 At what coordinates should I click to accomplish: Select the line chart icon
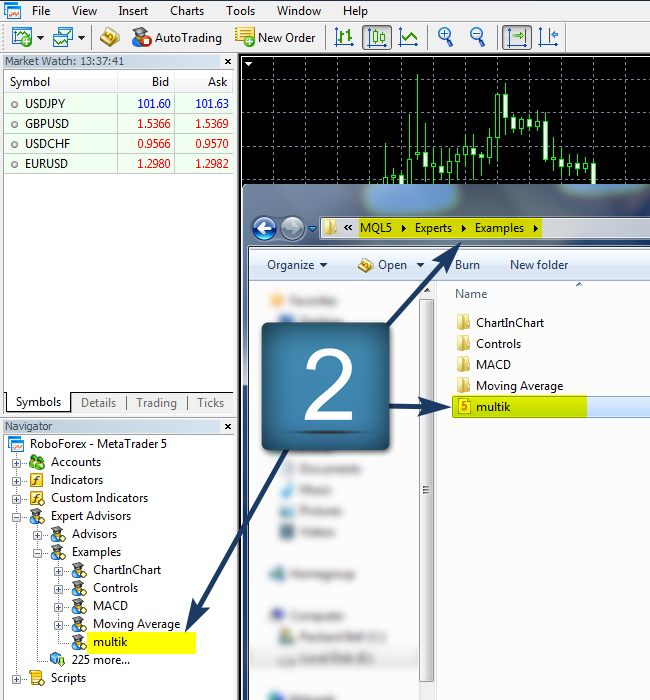408,38
